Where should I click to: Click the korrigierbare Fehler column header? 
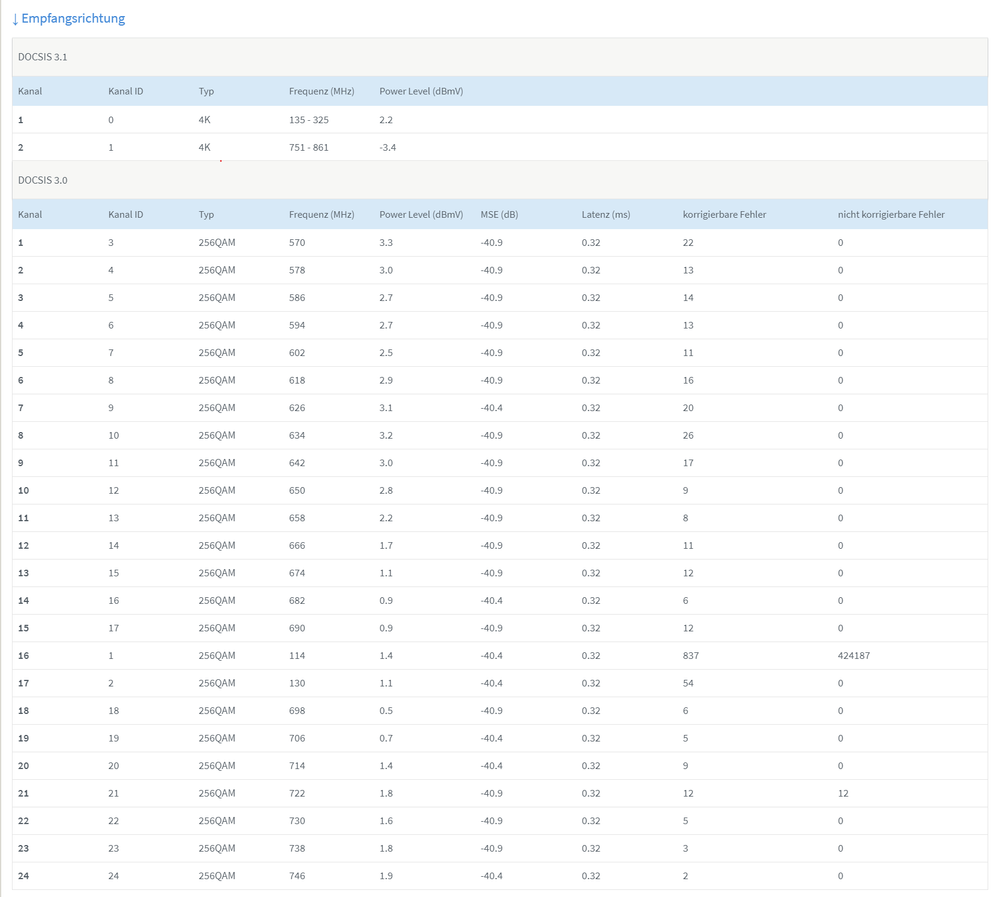click(x=724, y=215)
